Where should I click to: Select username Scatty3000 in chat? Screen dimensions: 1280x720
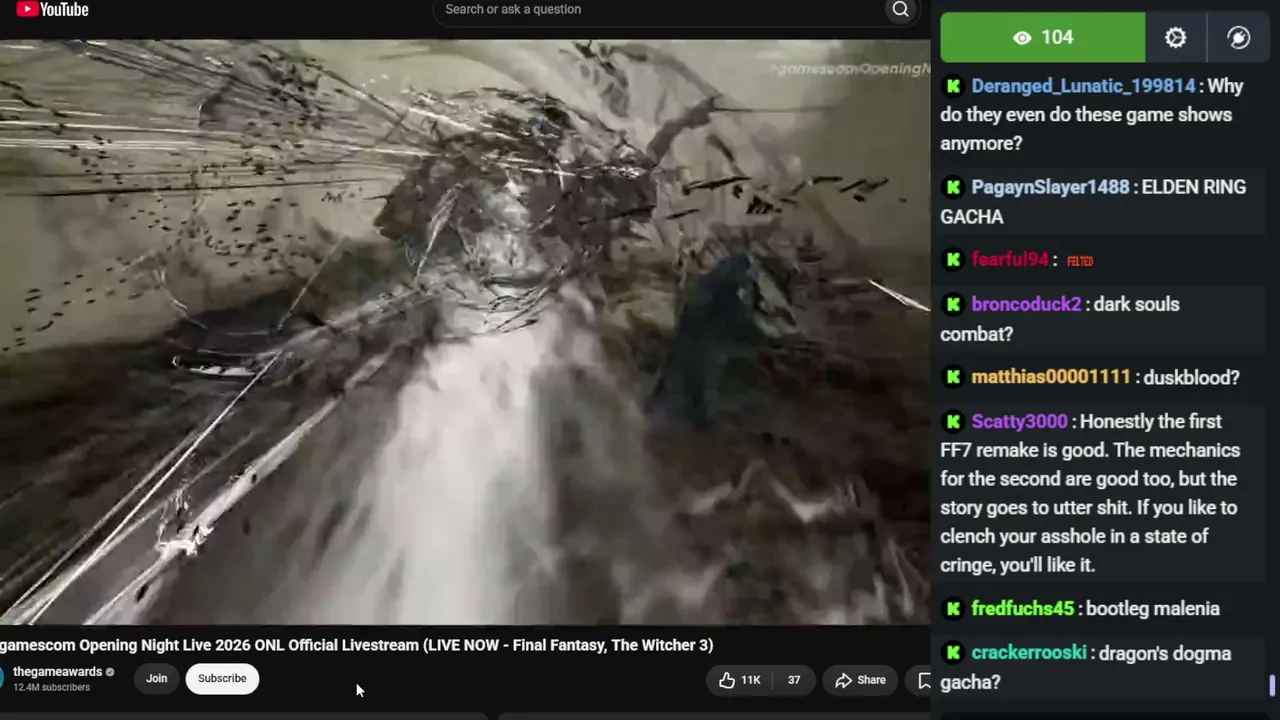coord(1019,421)
